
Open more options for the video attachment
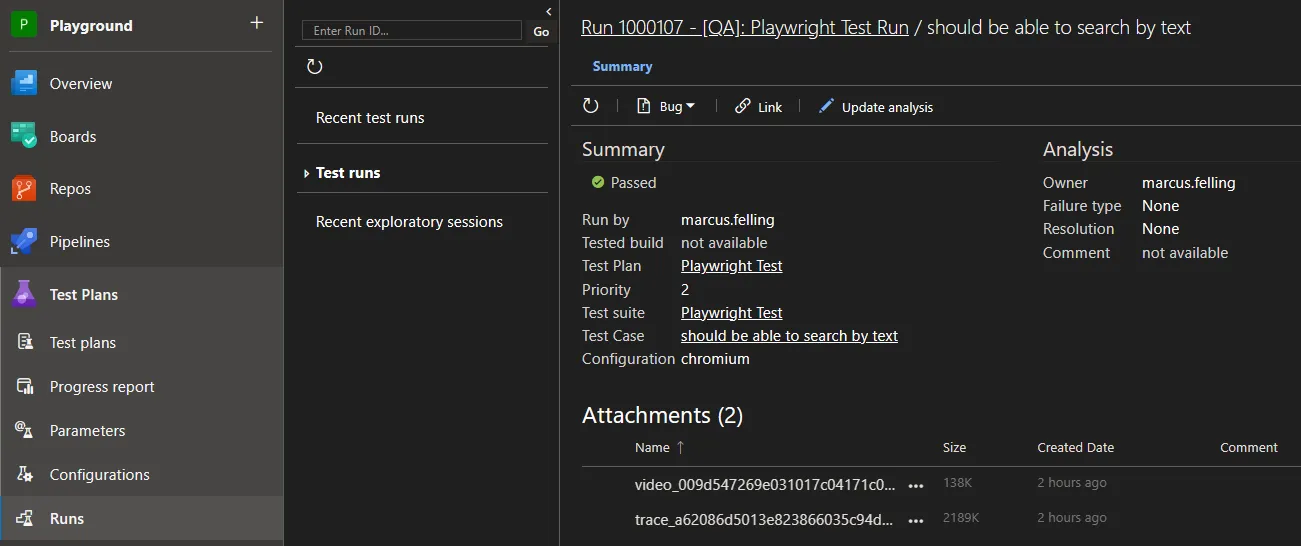click(915, 485)
